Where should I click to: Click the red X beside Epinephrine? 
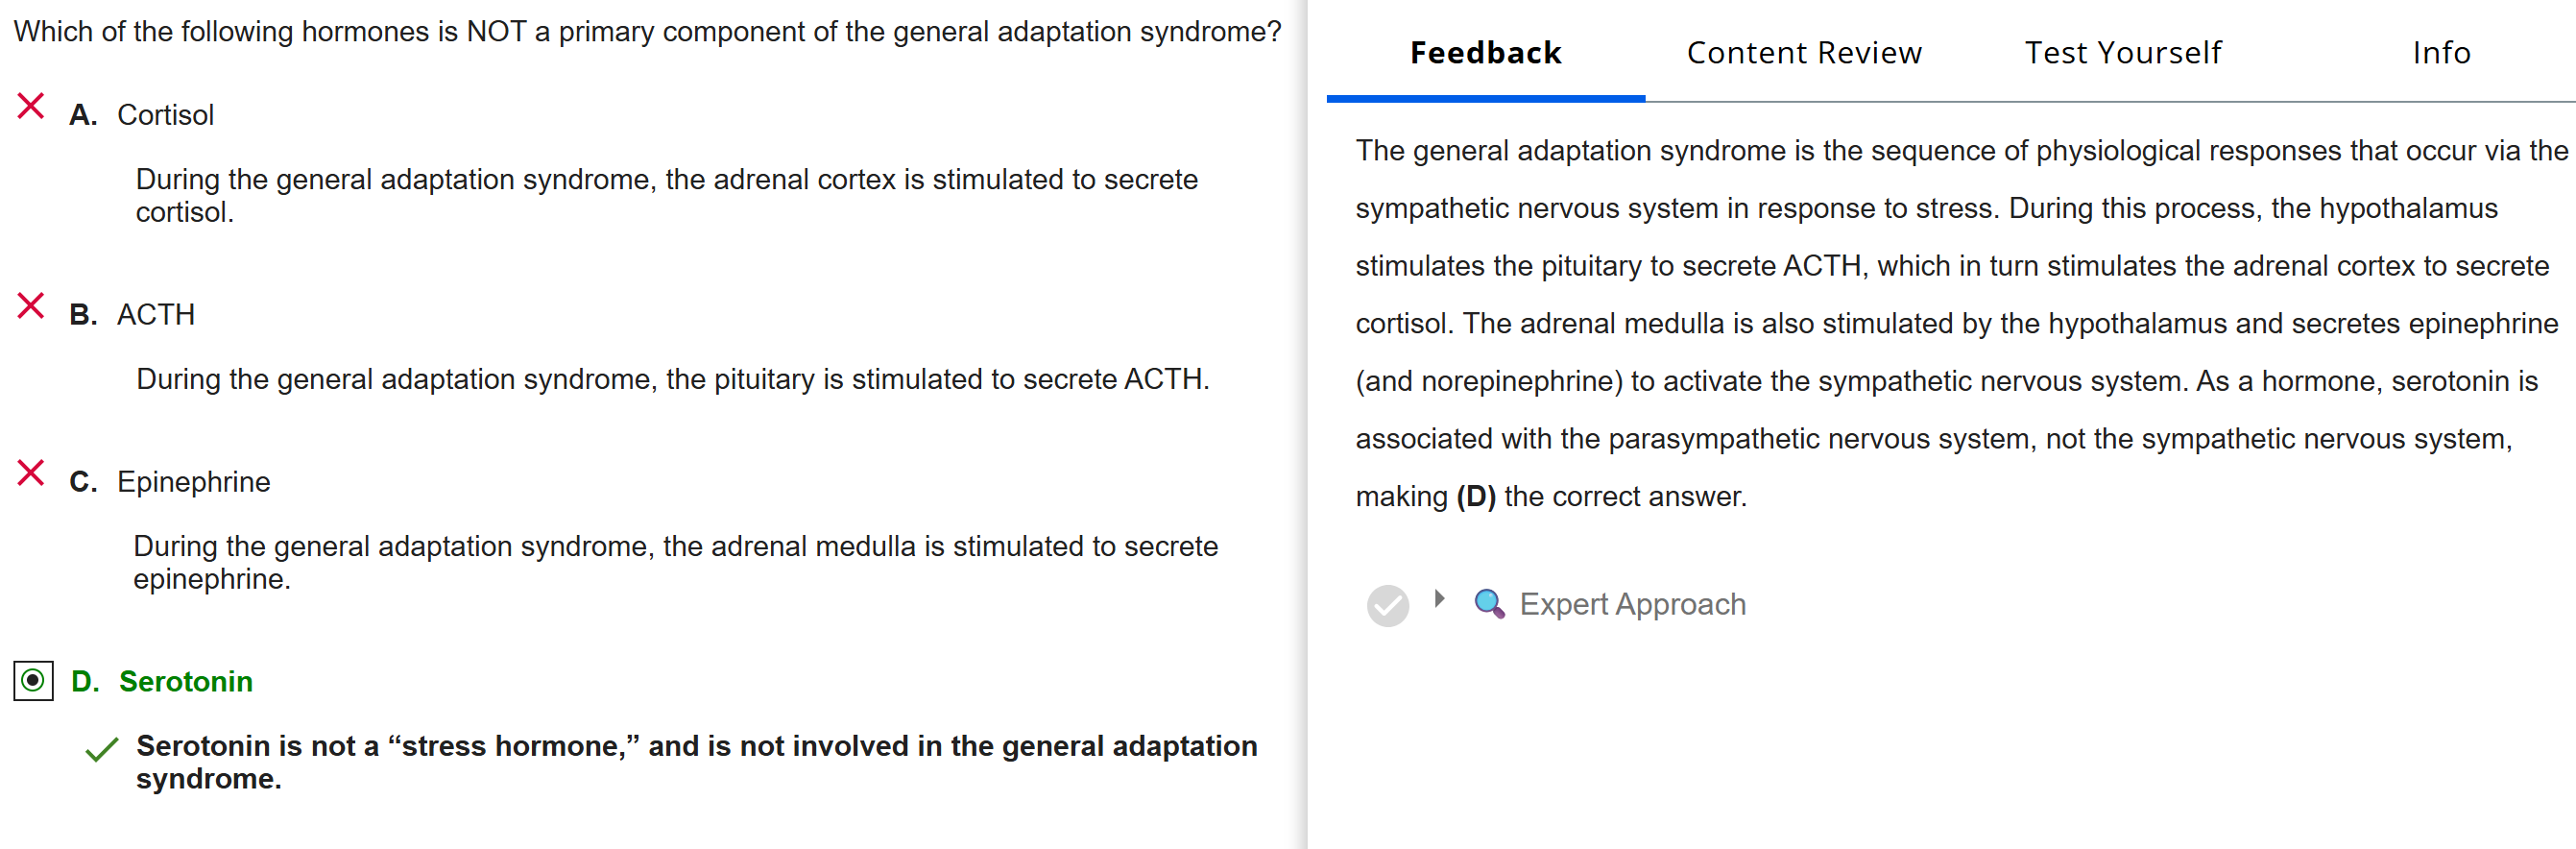31,473
